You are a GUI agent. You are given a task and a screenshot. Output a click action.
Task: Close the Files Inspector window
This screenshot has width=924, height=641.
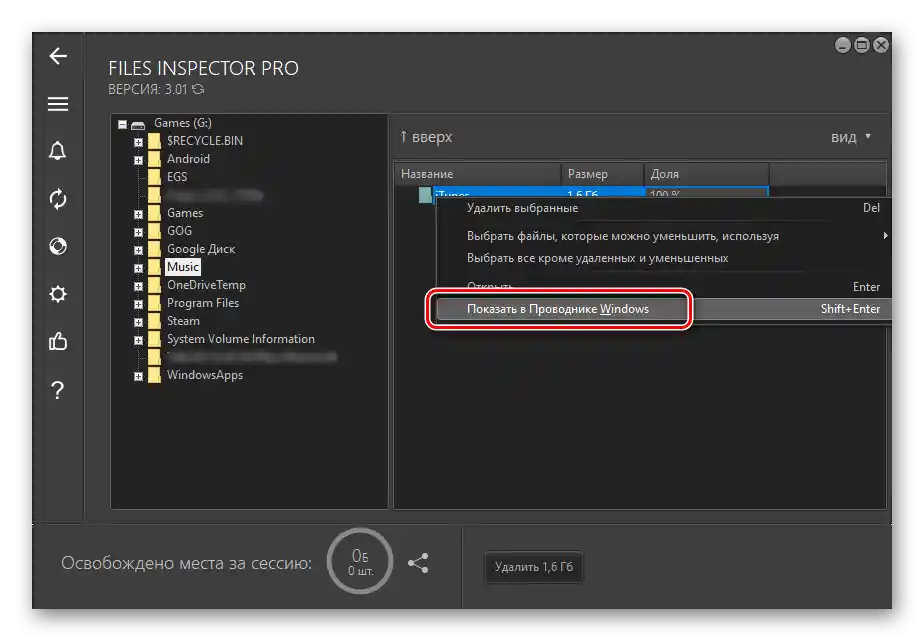pos(880,45)
